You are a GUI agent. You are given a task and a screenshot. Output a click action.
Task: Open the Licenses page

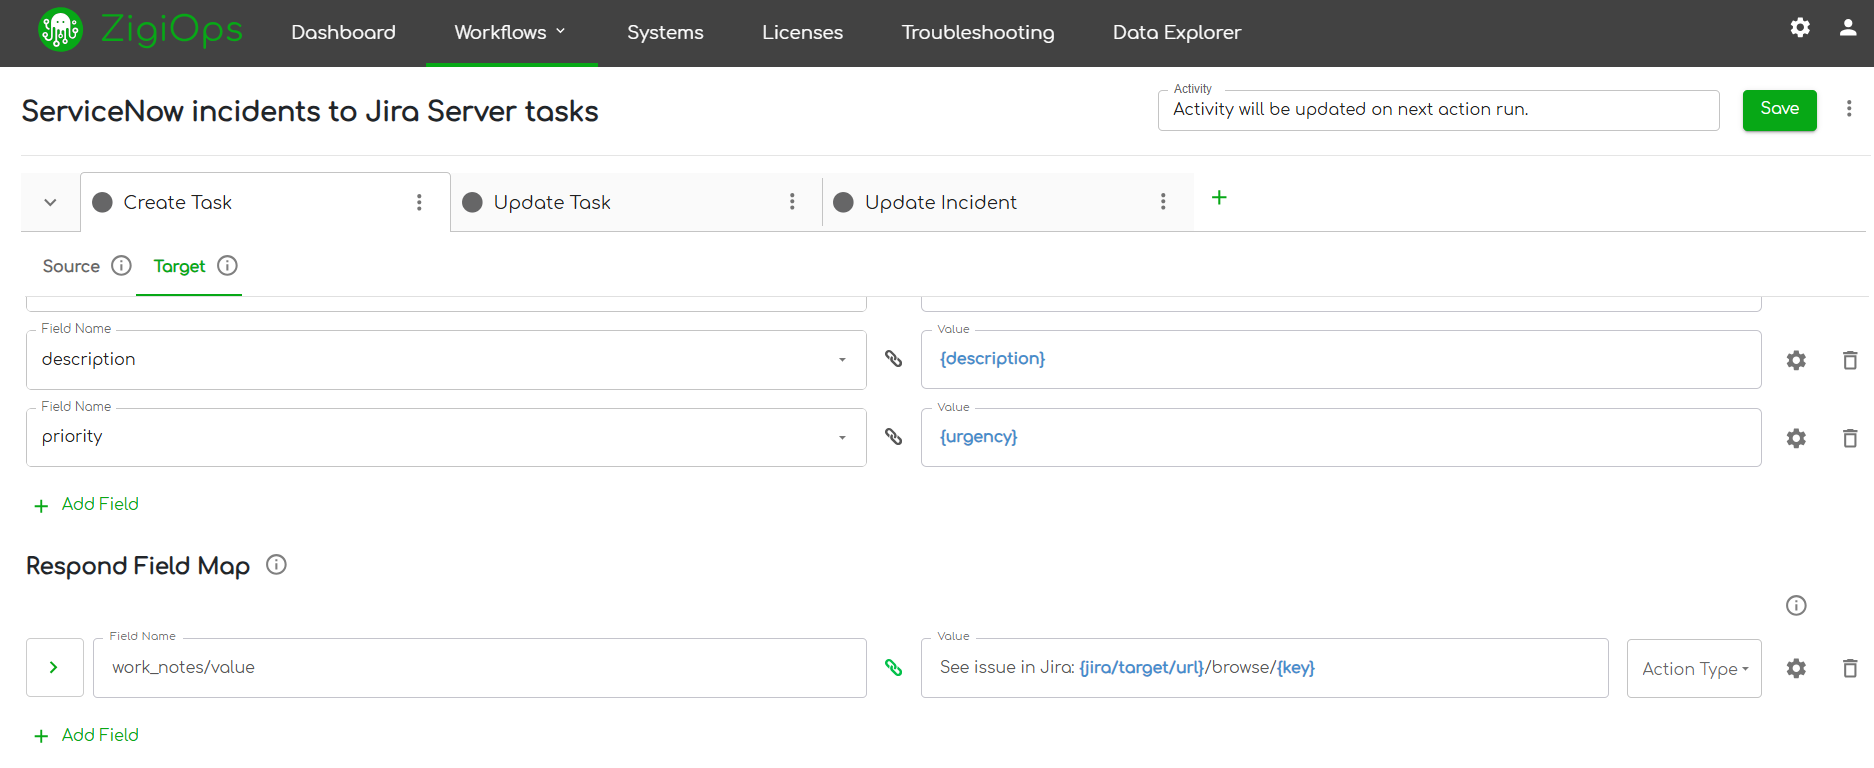tap(802, 32)
